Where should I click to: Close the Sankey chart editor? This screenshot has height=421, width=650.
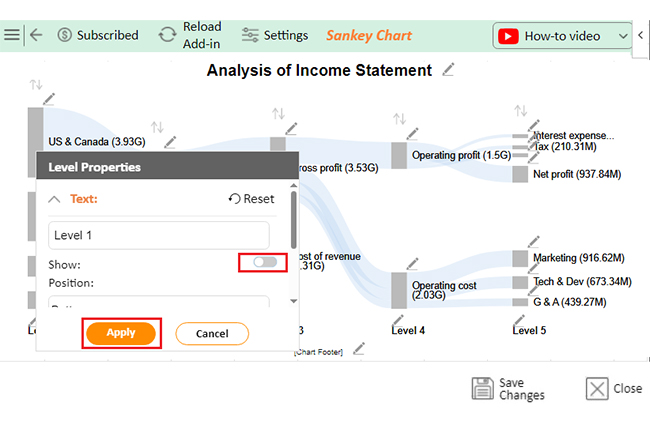[x=614, y=389]
